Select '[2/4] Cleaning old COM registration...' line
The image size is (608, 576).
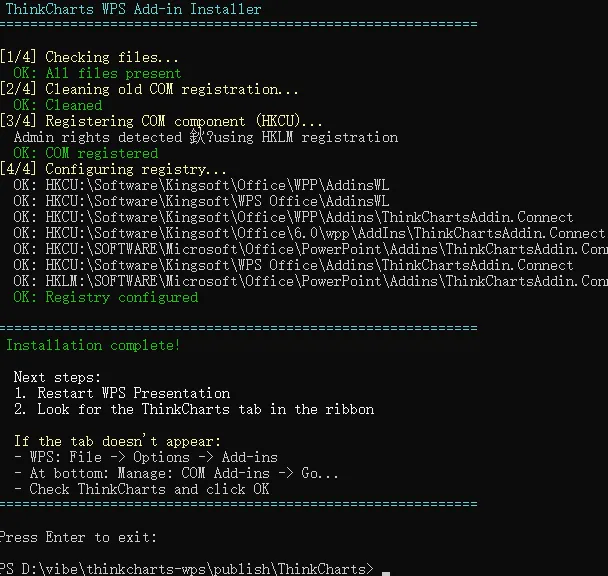[149, 89]
